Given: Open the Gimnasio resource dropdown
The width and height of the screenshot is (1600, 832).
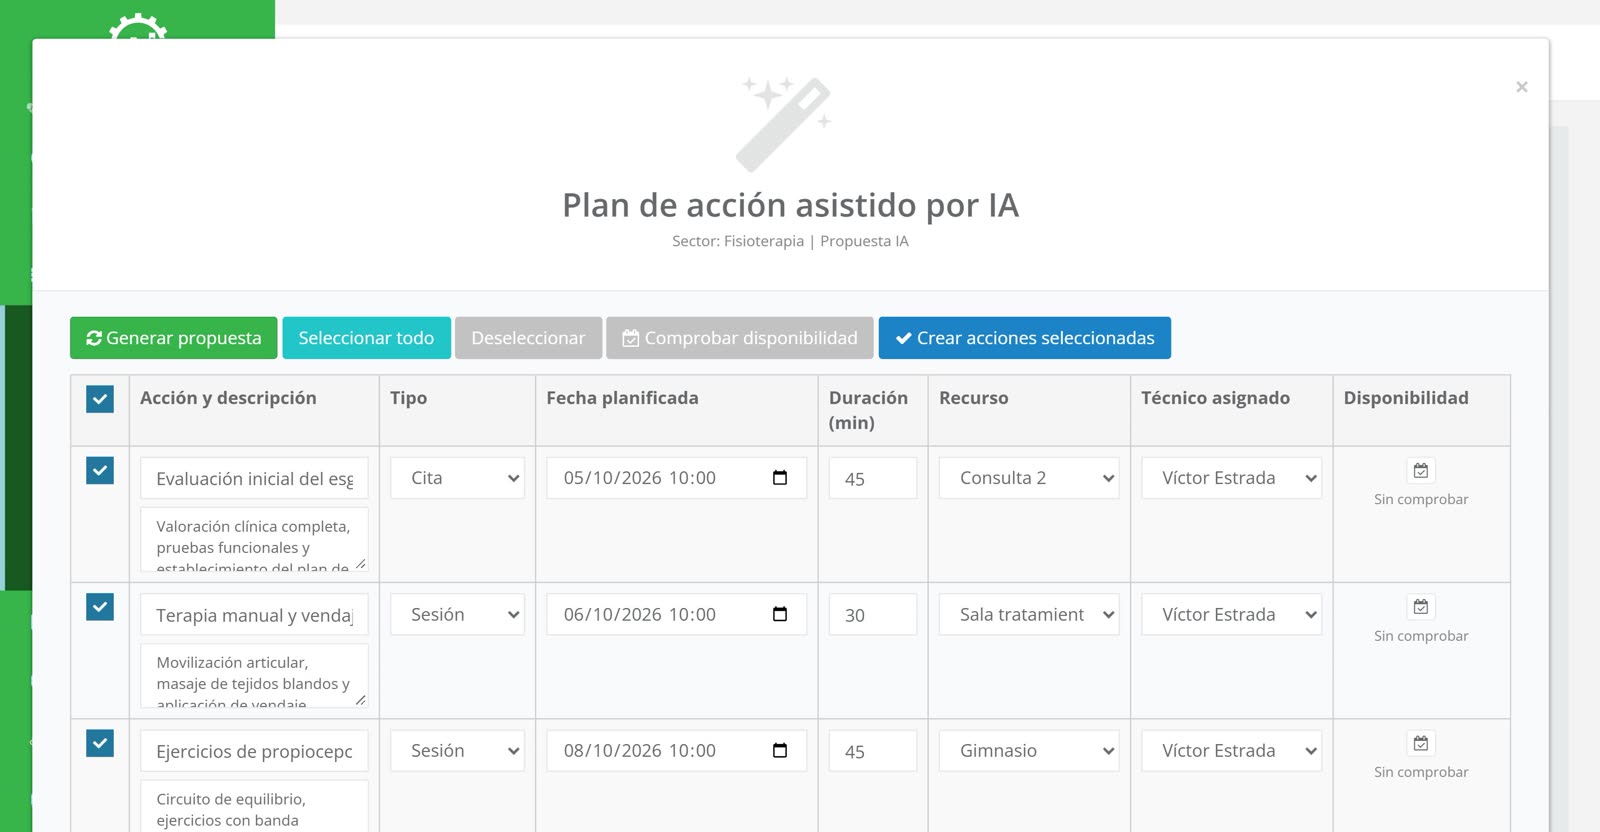Looking at the screenshot, I should click(1029, 750).
